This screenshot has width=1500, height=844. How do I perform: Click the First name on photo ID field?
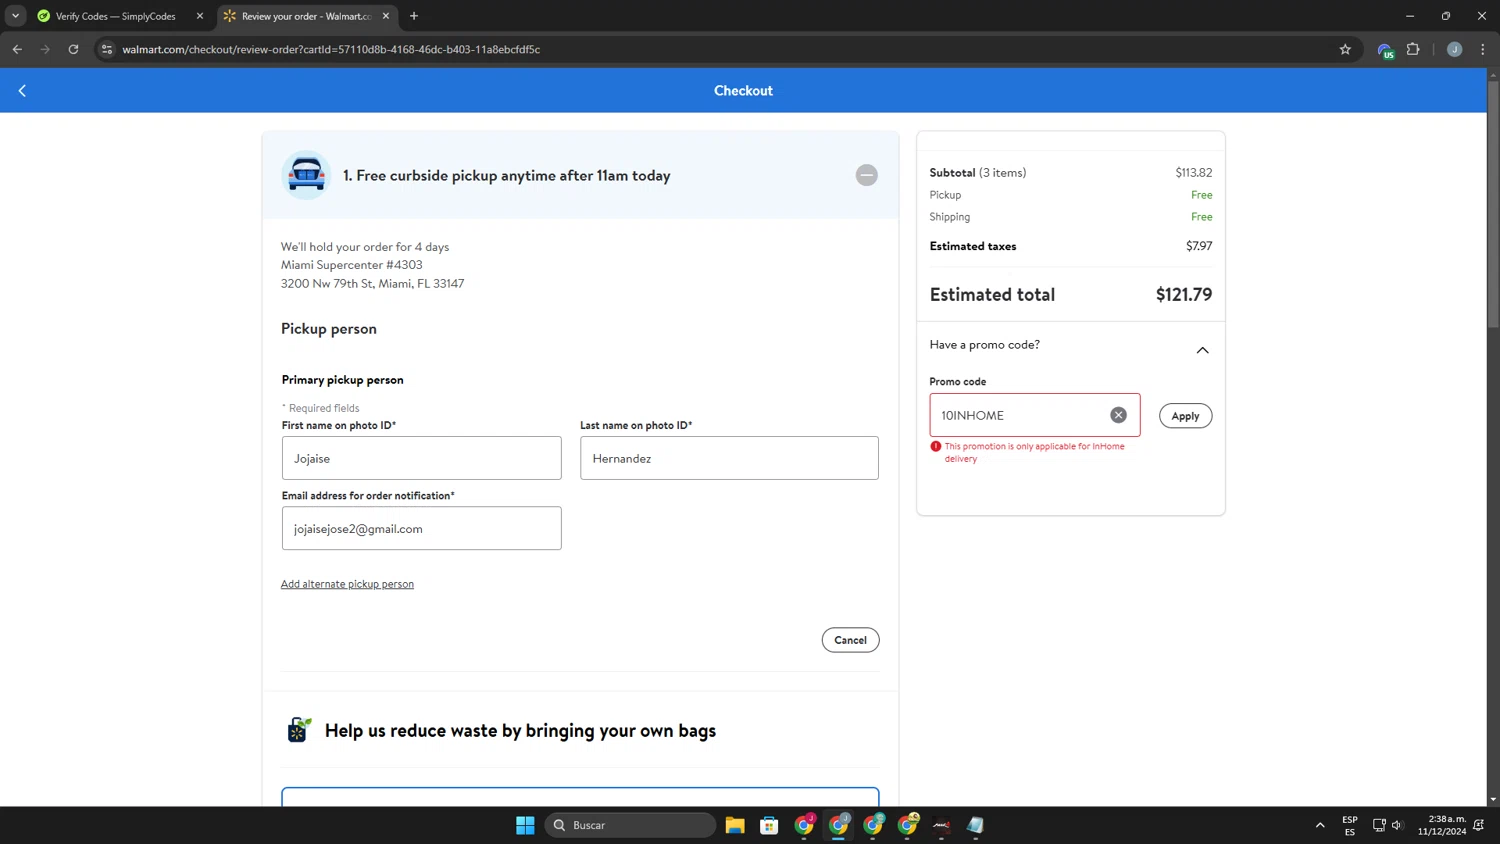tap(421, 458)
